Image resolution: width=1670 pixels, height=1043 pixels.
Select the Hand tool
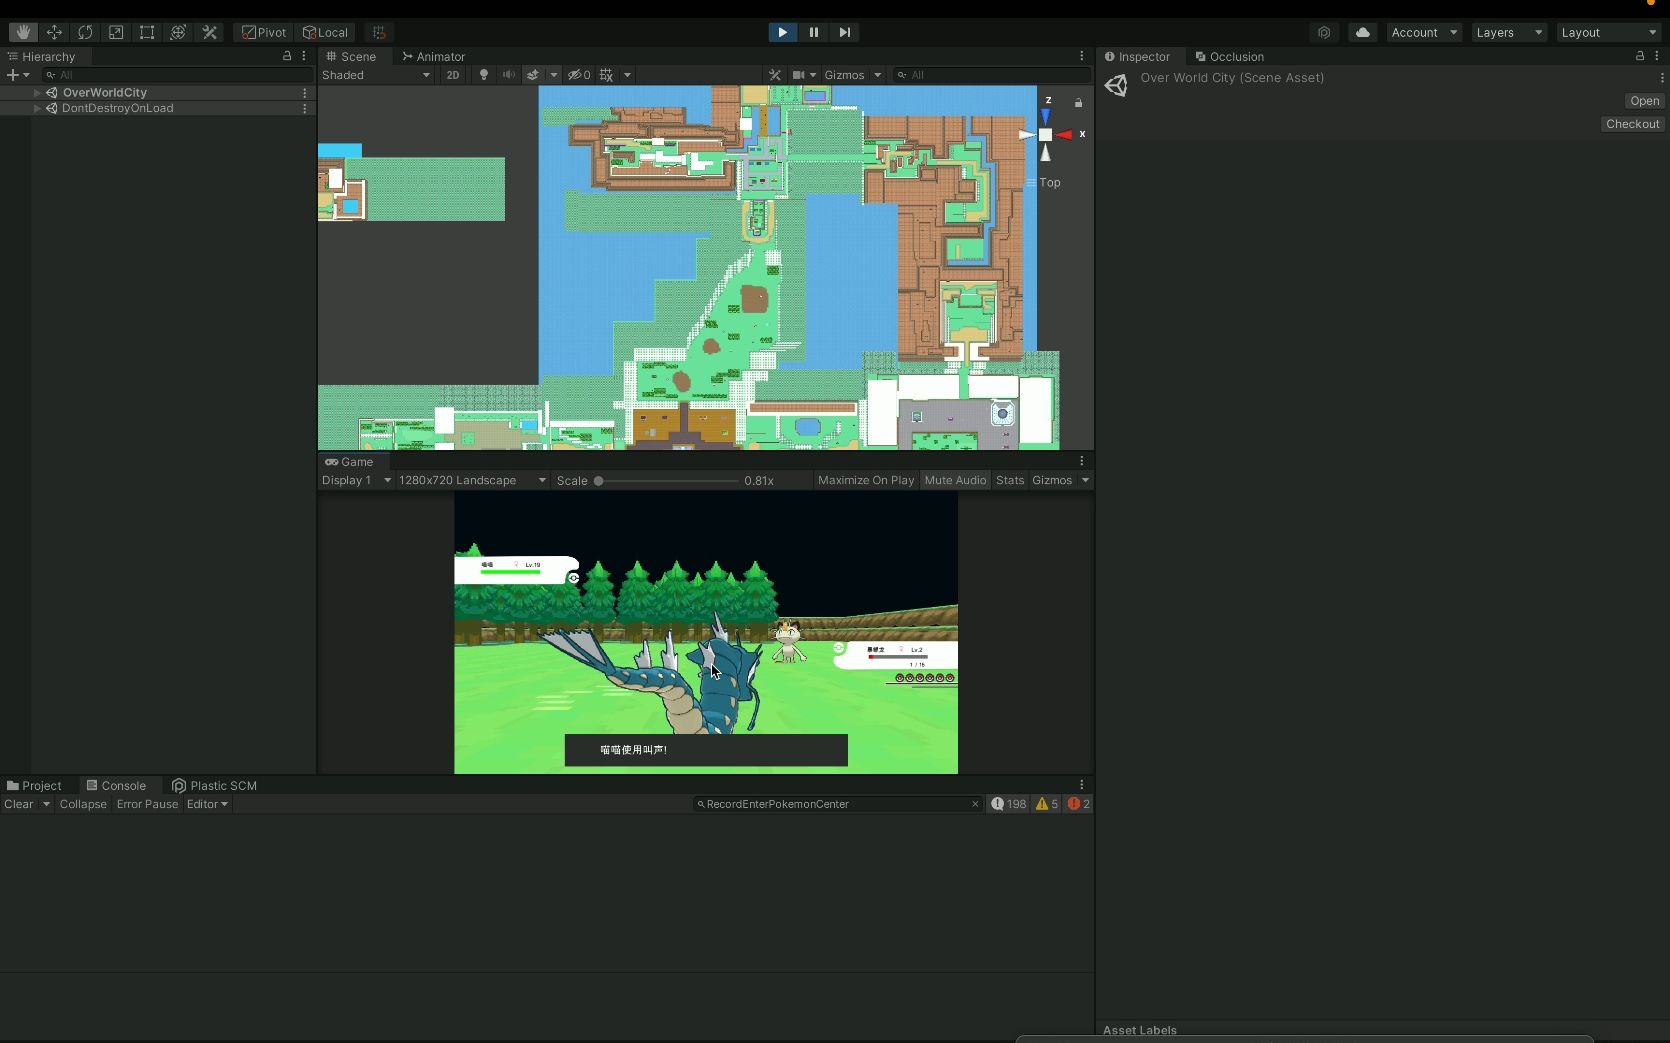[23, 32]
